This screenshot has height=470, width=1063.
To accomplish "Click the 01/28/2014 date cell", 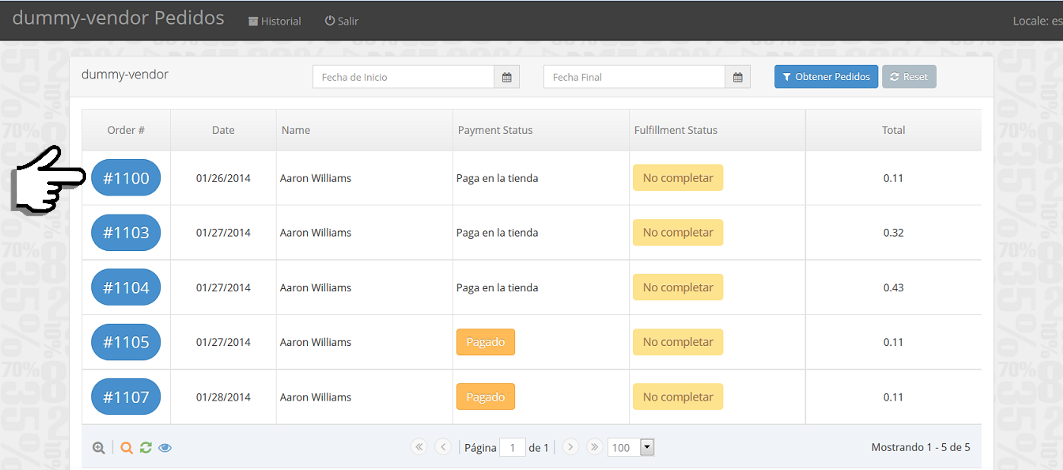I will [x=223, y=397].
